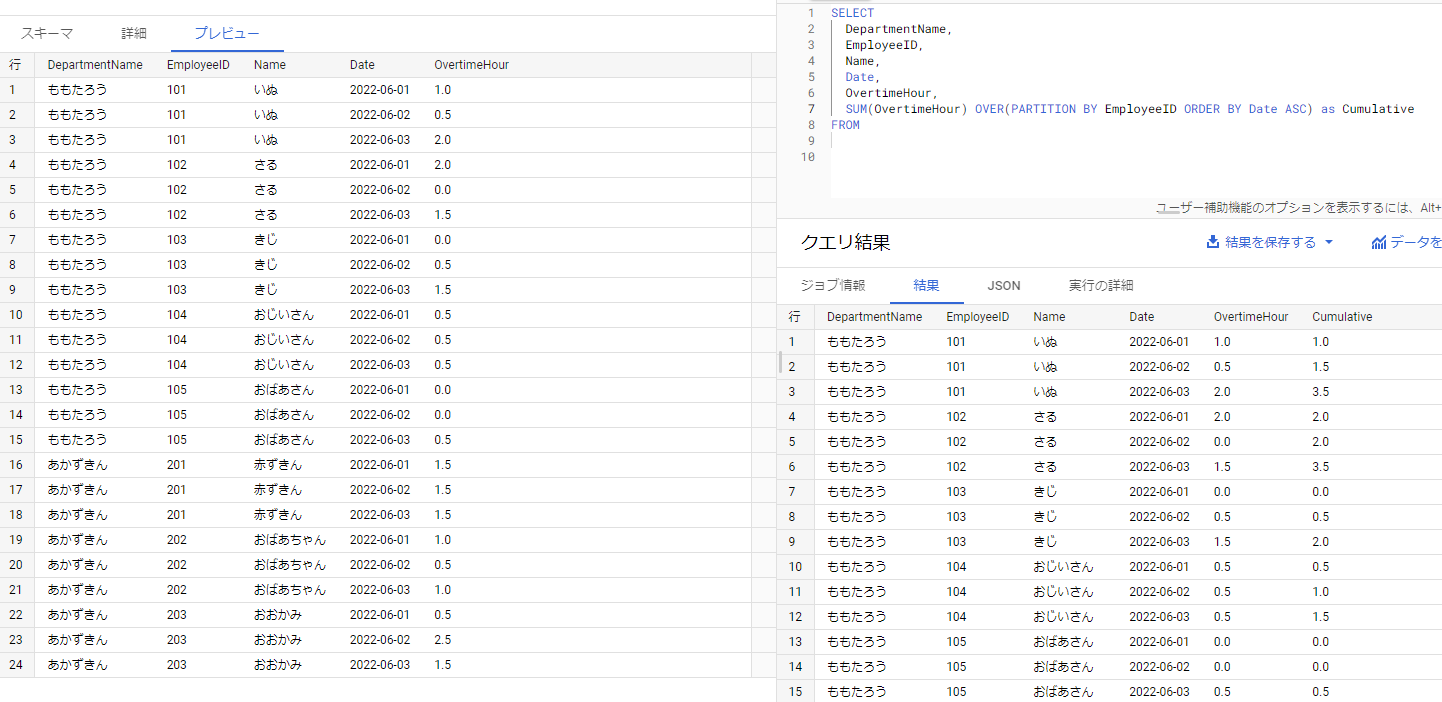Click Cumulative 1.5 in results row 12
Image resolution: width=1442 pixels, height=702 pixels.
click(1321, 617)
